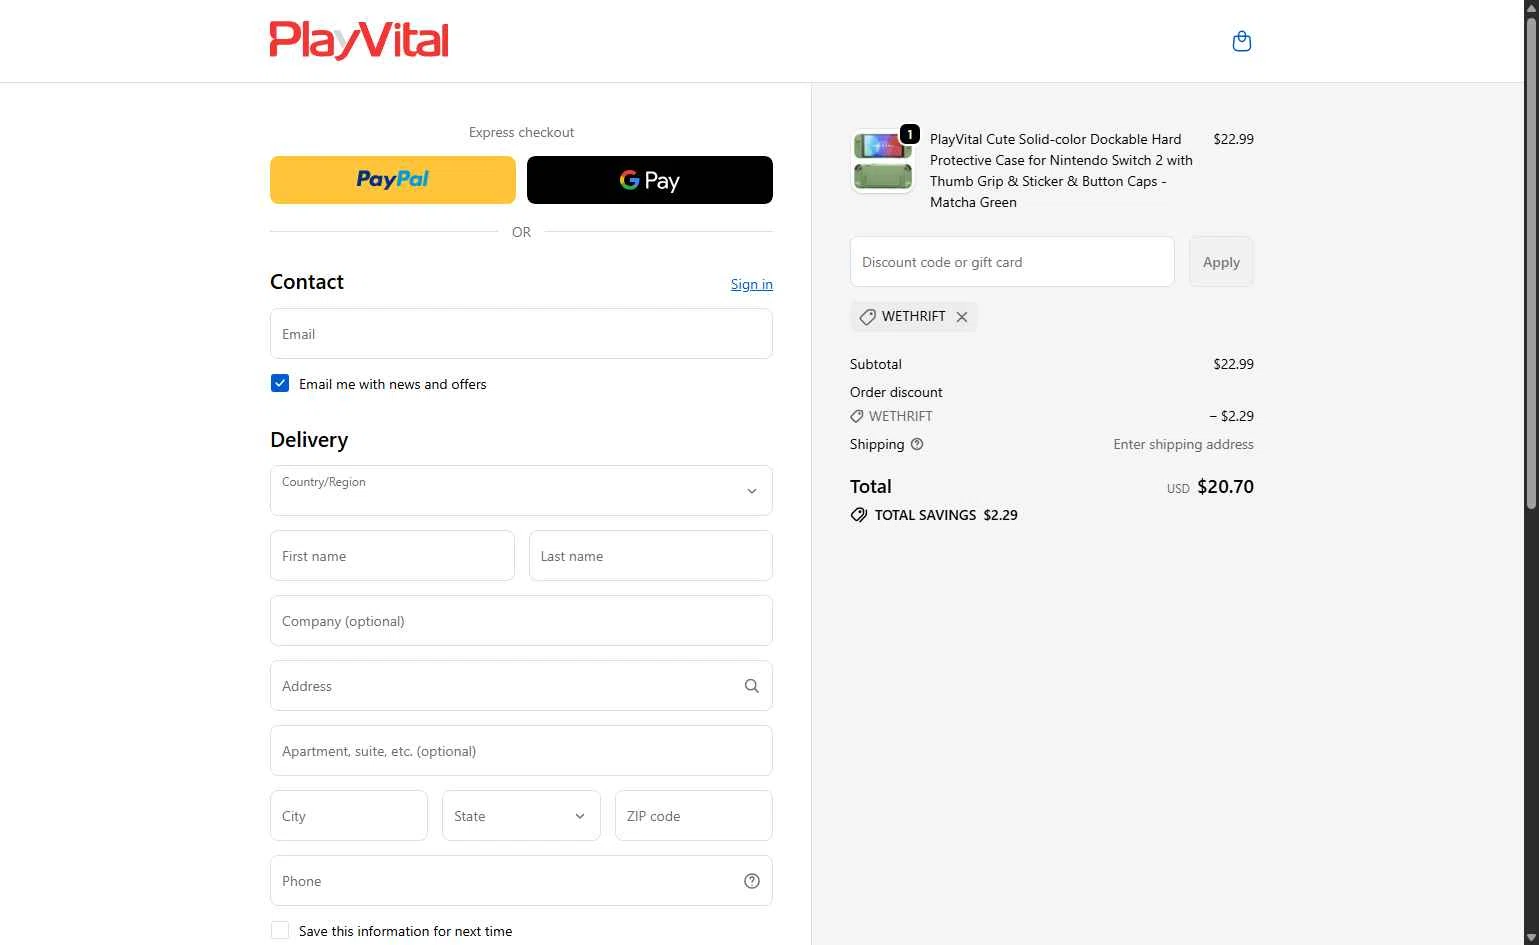Screen dimensions: 1539x945
Task: Focus the Last name field
Action: 651,556
